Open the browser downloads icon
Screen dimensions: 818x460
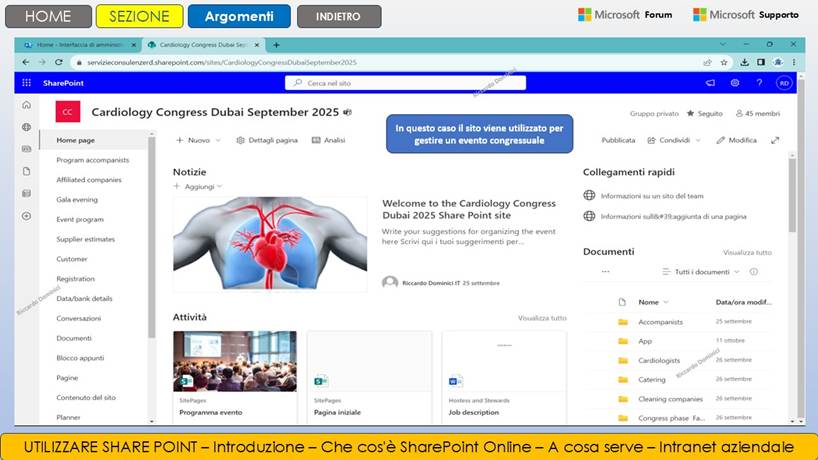744,62
